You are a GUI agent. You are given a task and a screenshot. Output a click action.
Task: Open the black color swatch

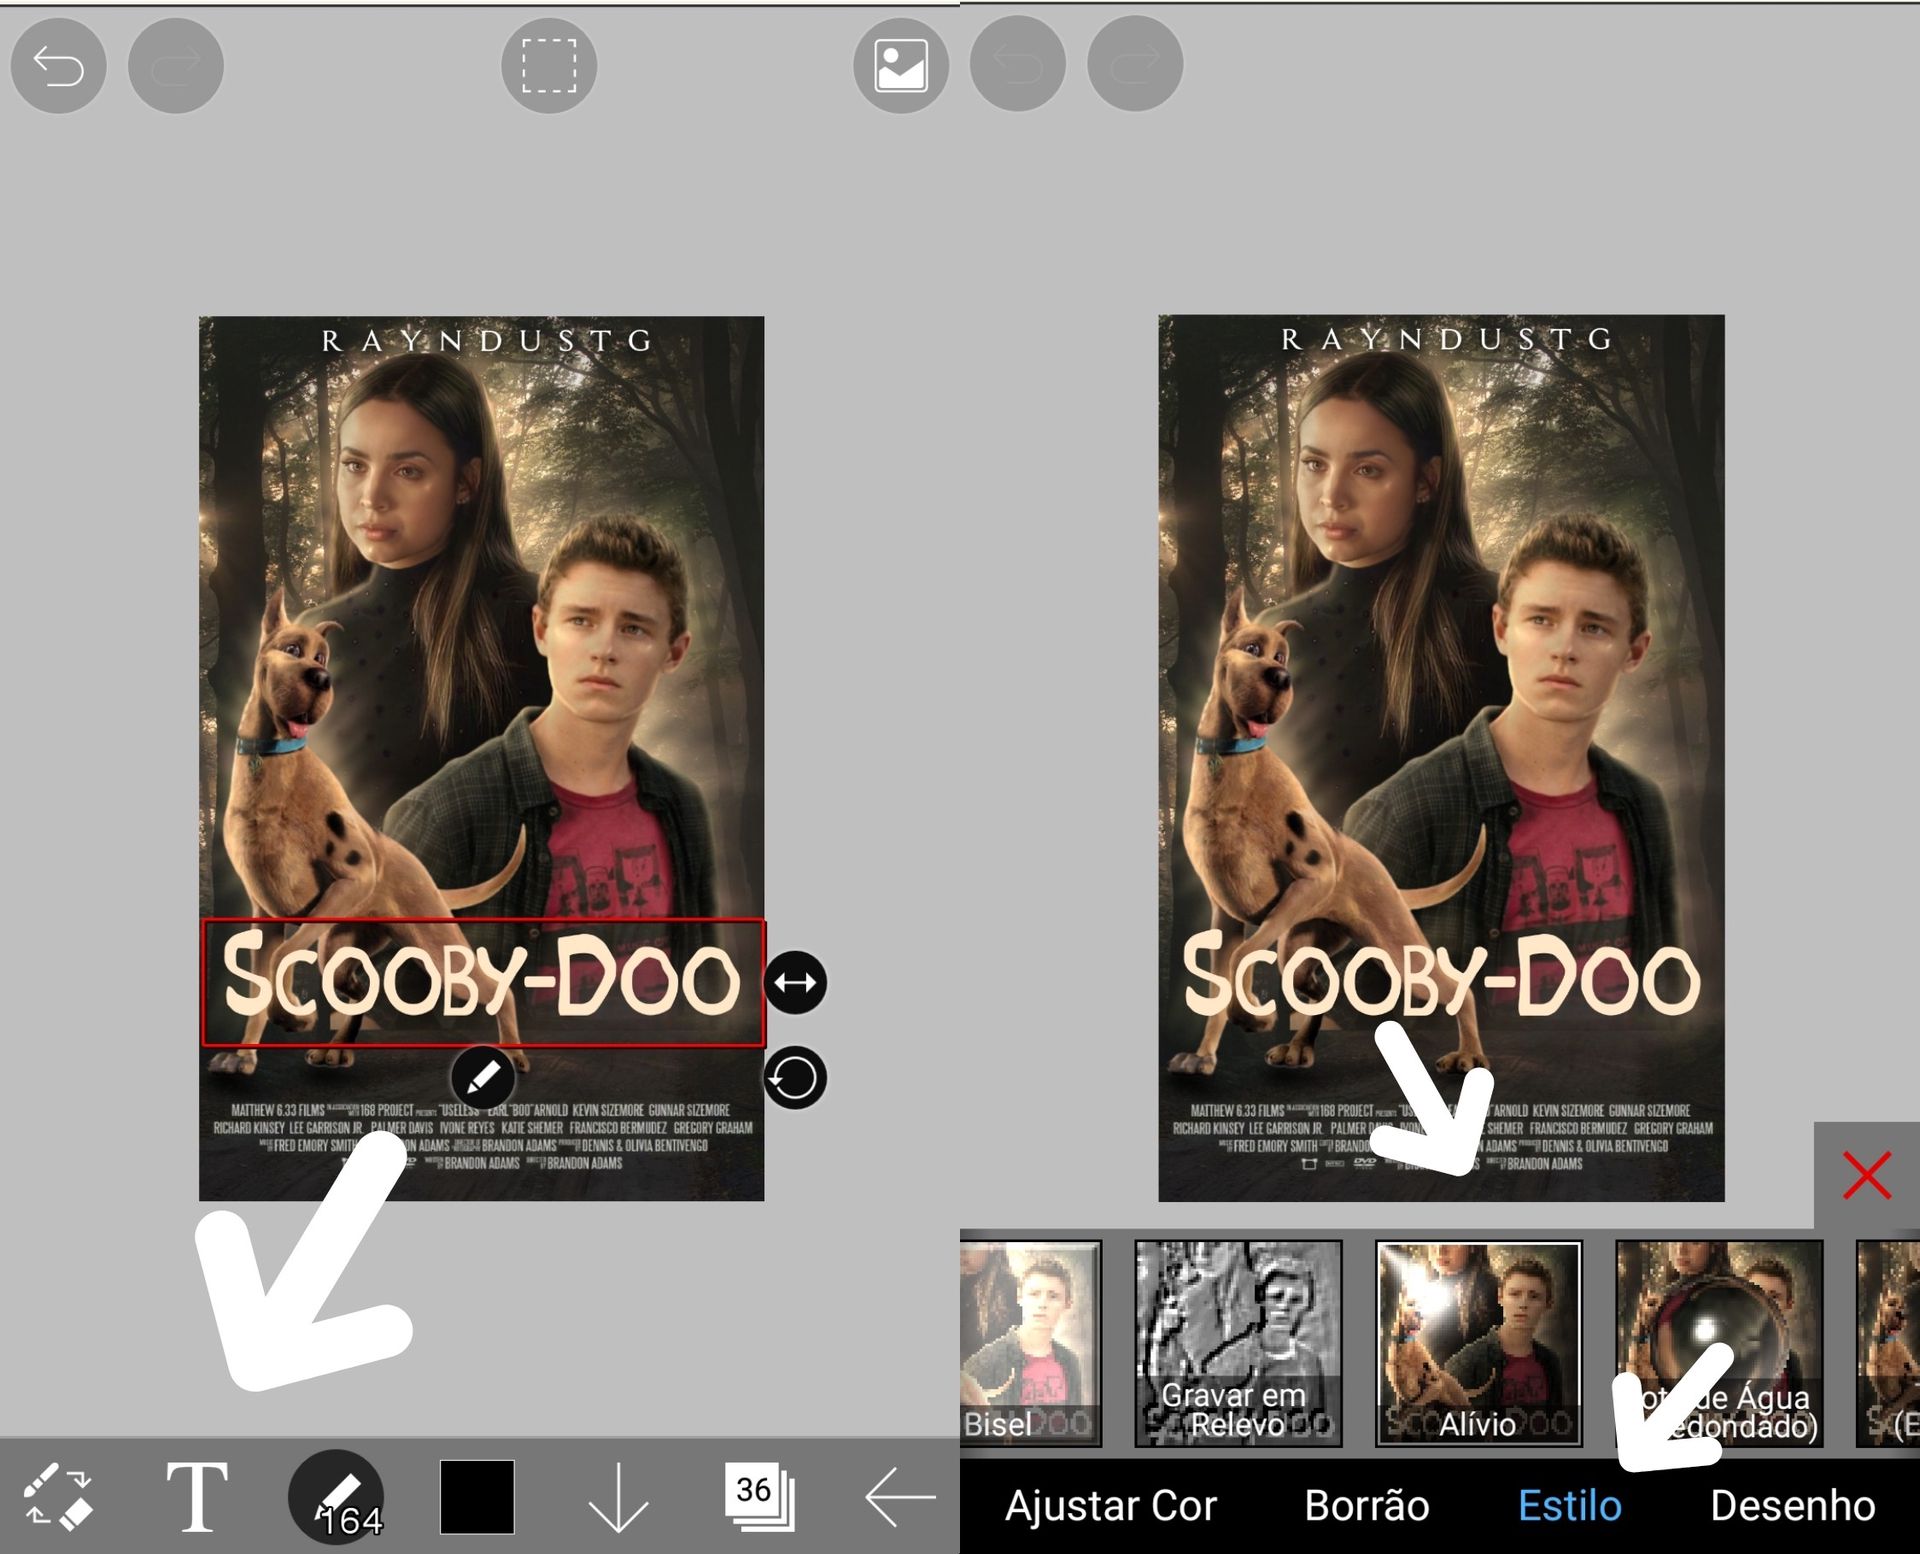click(x=477, y=1497)
